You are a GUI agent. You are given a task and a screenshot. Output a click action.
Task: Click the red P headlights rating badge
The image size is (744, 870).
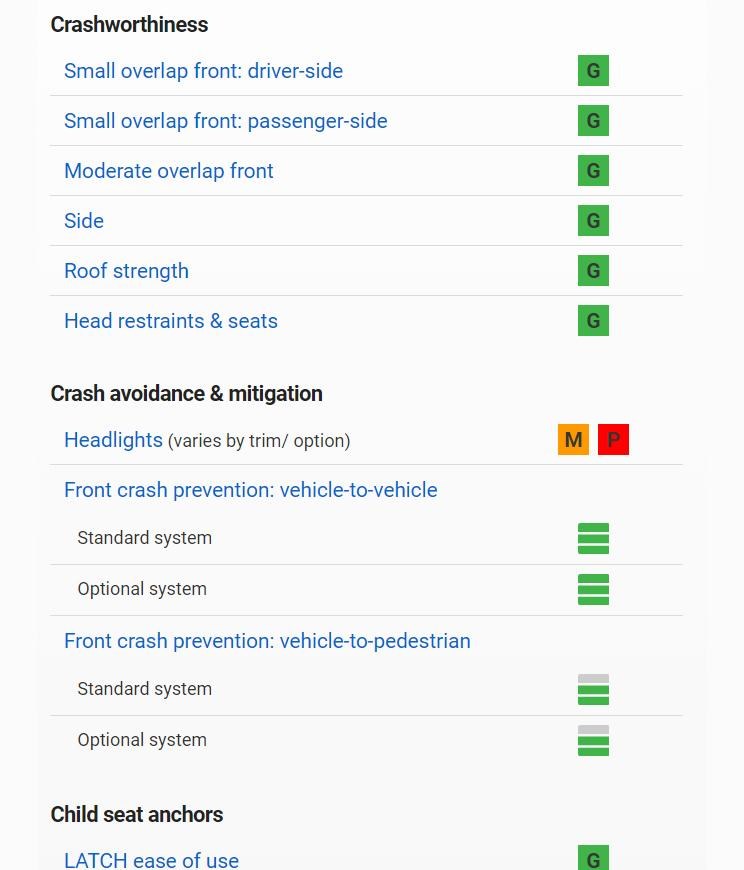613,439
